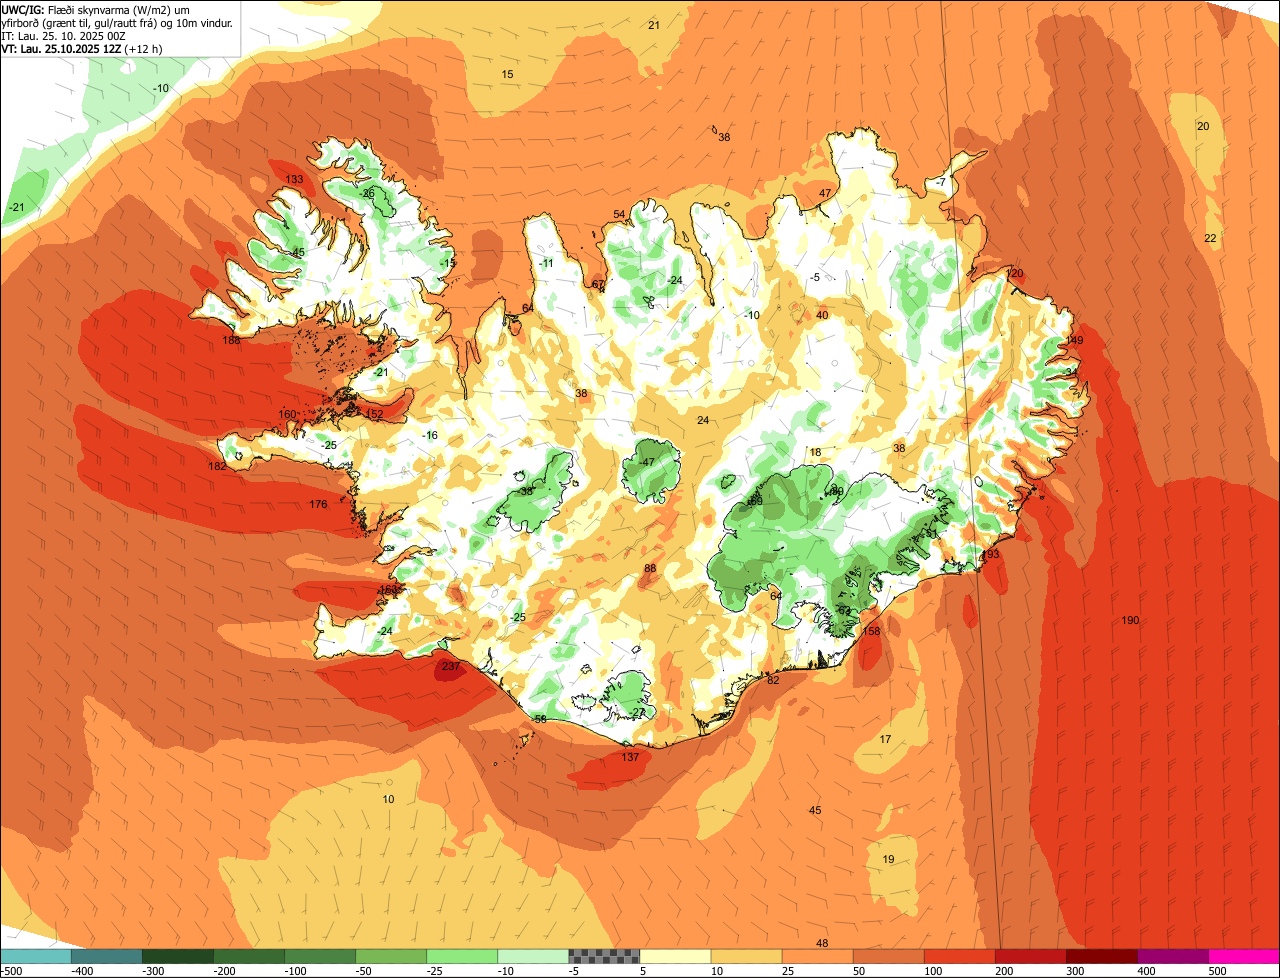Click the map value "-7" in the northeast

tap(940, 182)
